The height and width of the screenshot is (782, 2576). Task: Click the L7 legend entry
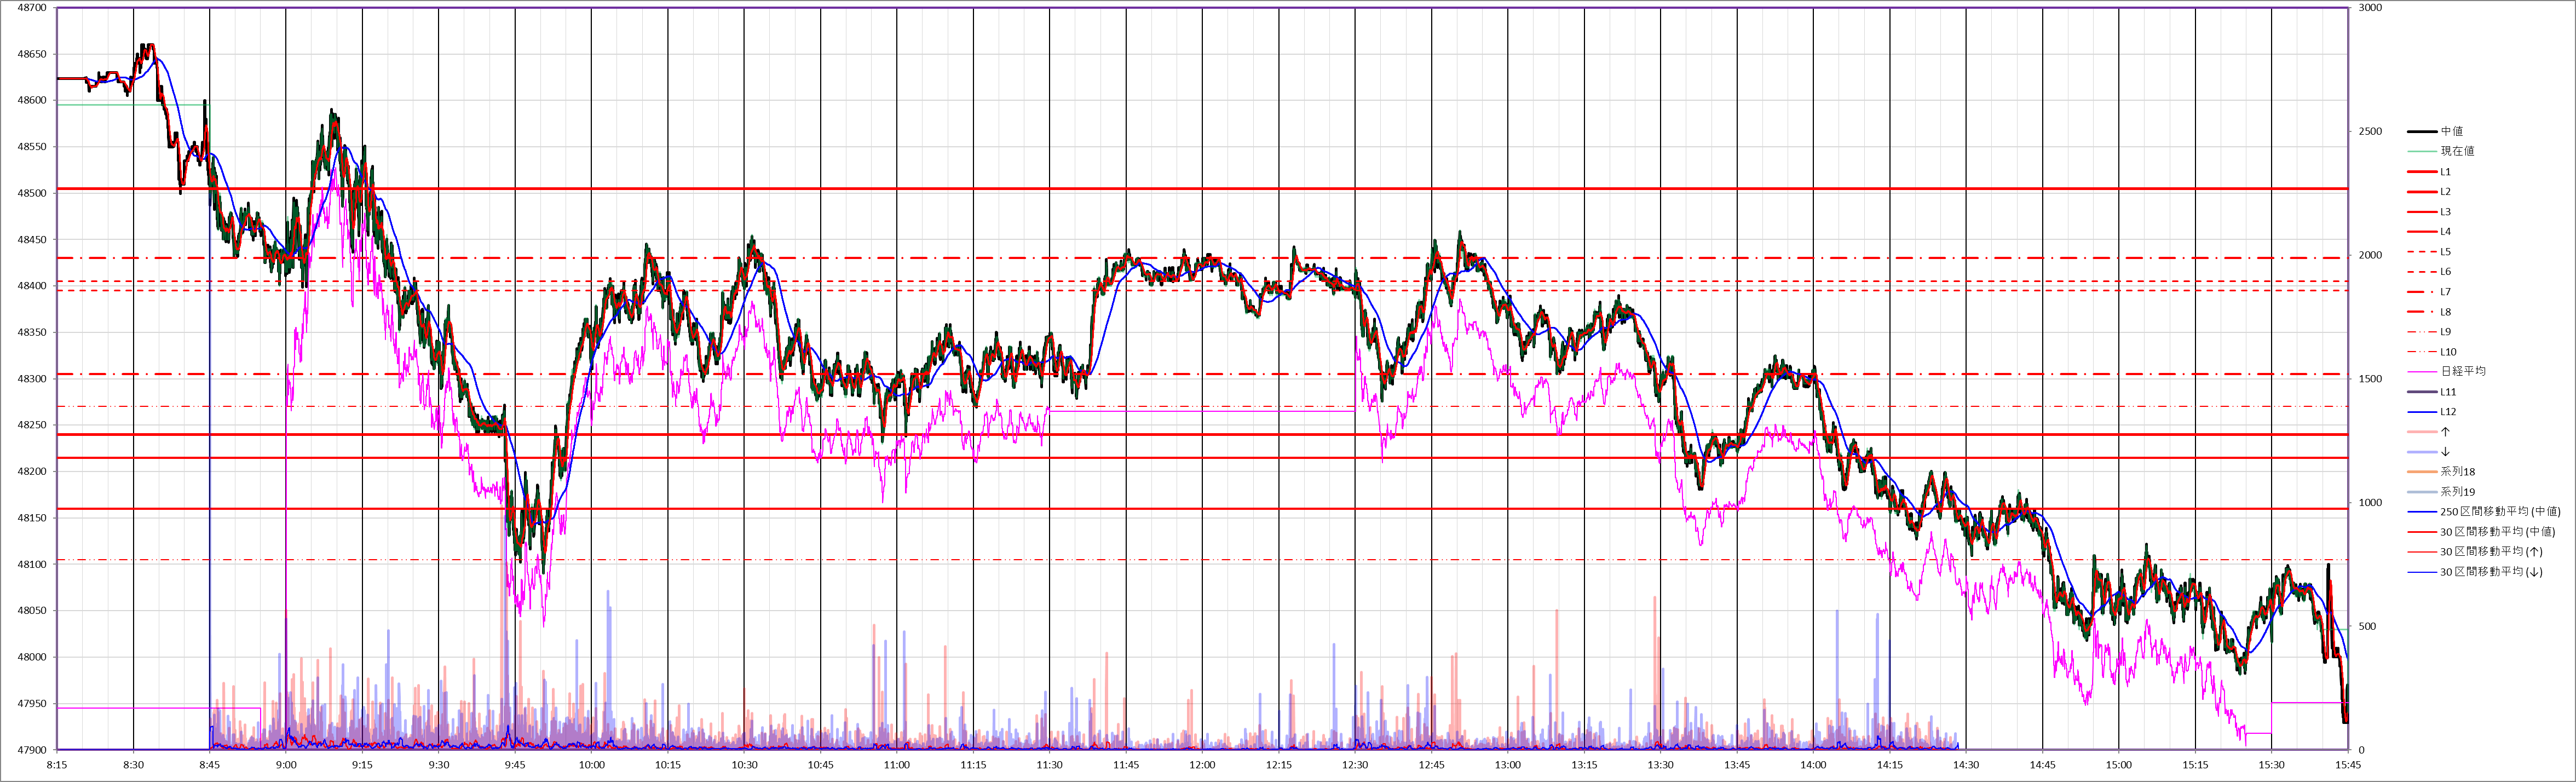tap(2445, 292)
